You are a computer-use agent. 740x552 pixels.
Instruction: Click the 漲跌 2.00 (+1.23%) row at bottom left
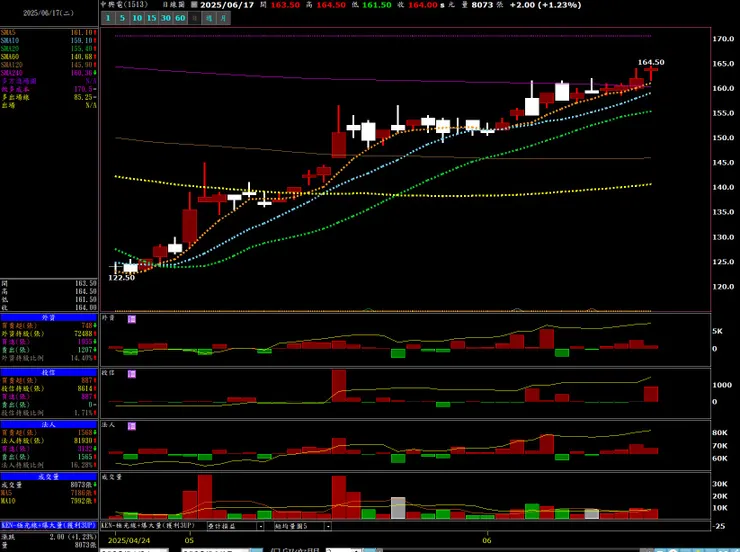(x=49, y=537)
